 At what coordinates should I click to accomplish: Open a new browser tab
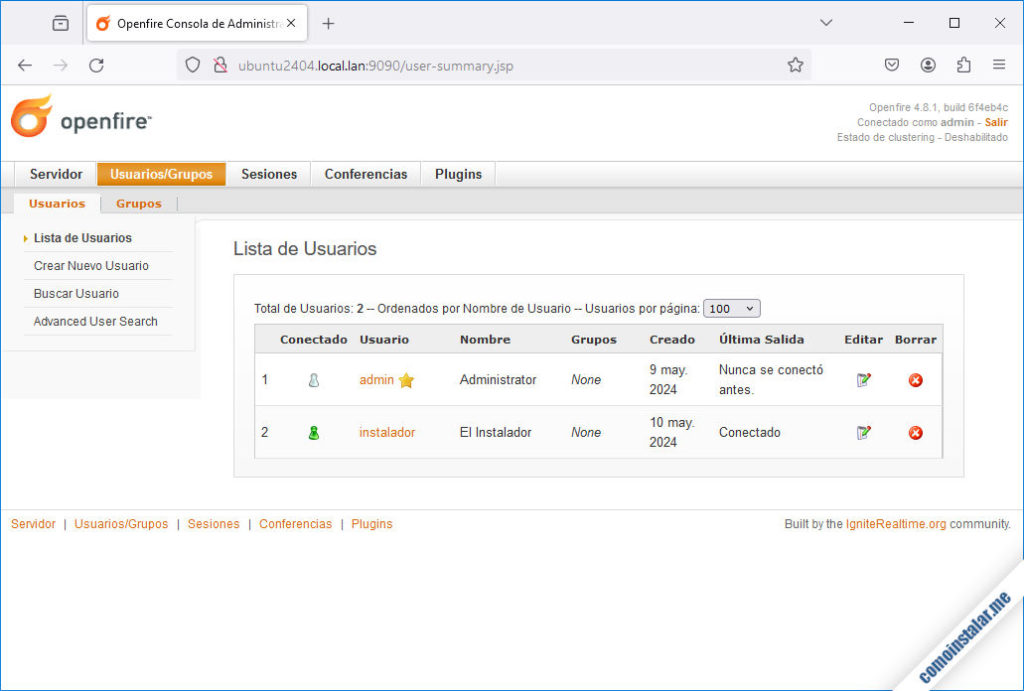pyautogui.click(x=328, y=24)
